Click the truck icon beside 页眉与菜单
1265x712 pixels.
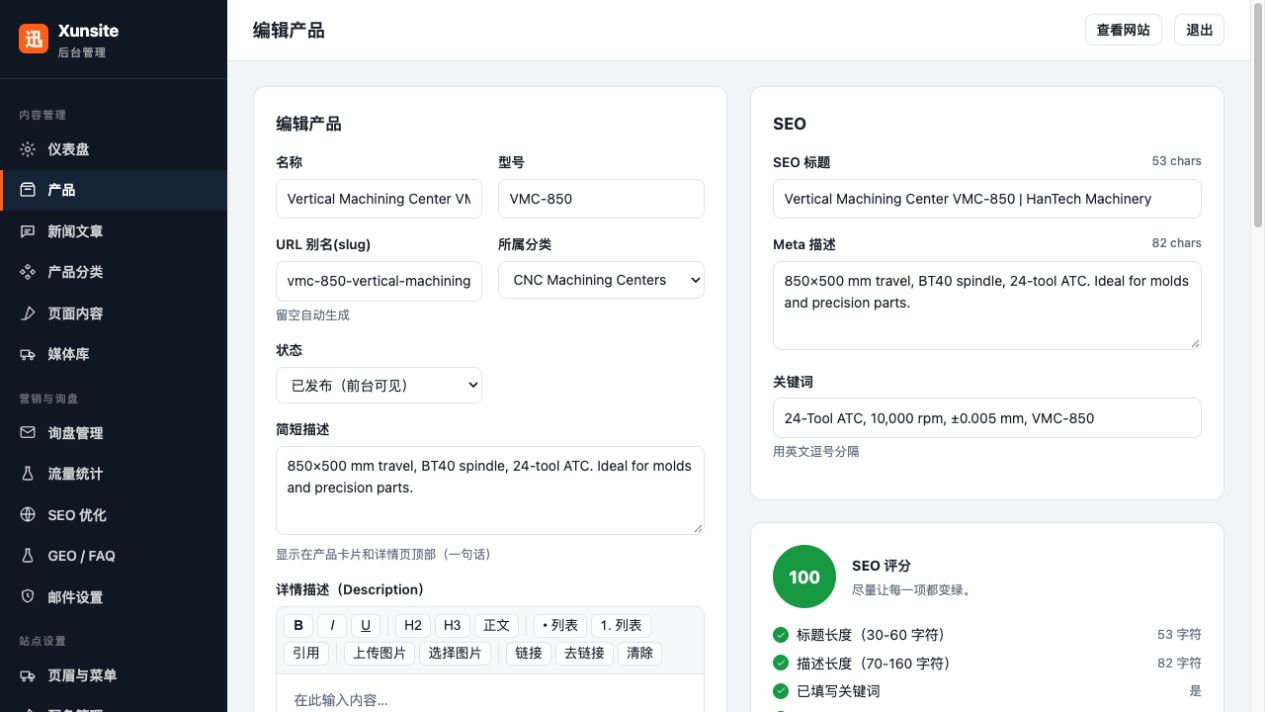pyautogui.click(x=28, y=676)
